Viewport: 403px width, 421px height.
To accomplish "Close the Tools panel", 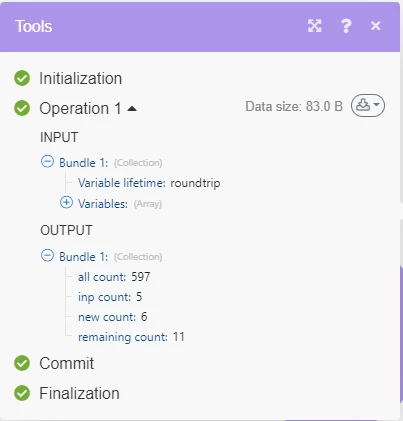I will point(376,26).
